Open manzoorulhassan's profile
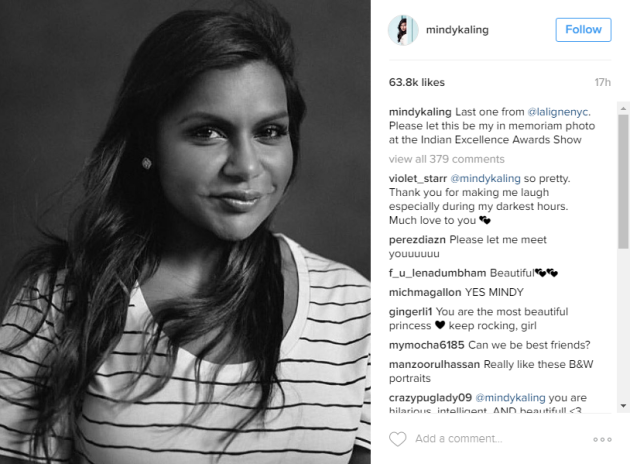The image size is (630, 464). 434,364
